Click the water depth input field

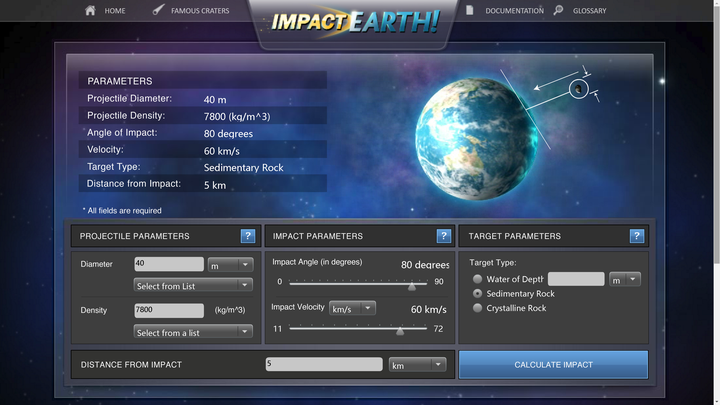(x=576, y=279)
